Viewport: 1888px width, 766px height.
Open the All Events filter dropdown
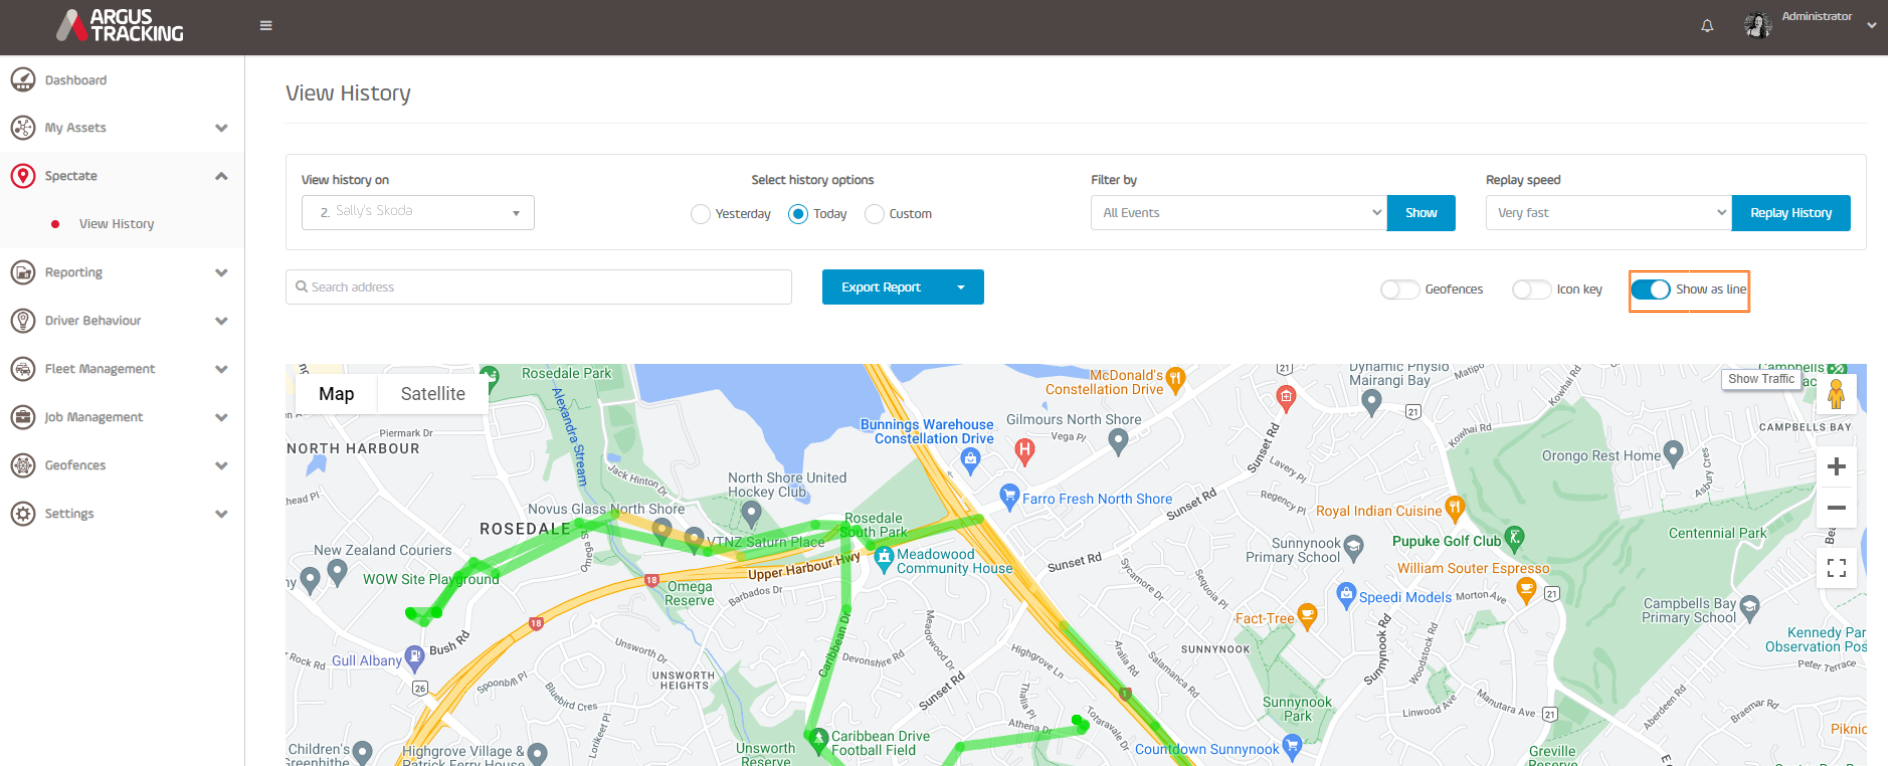tap(1239, 213)
